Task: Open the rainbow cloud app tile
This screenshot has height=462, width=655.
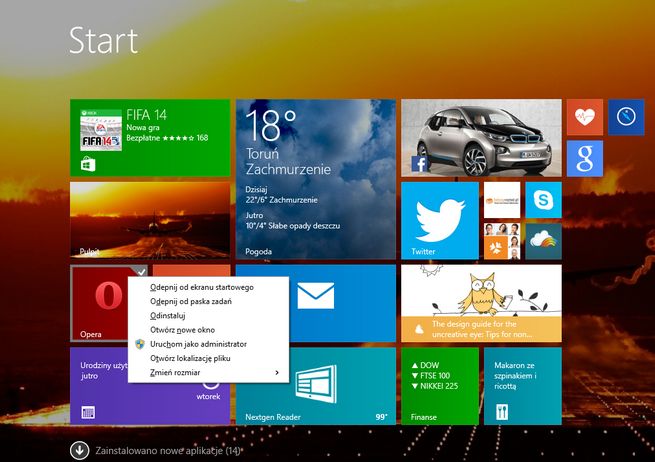Action: [543, 241]
